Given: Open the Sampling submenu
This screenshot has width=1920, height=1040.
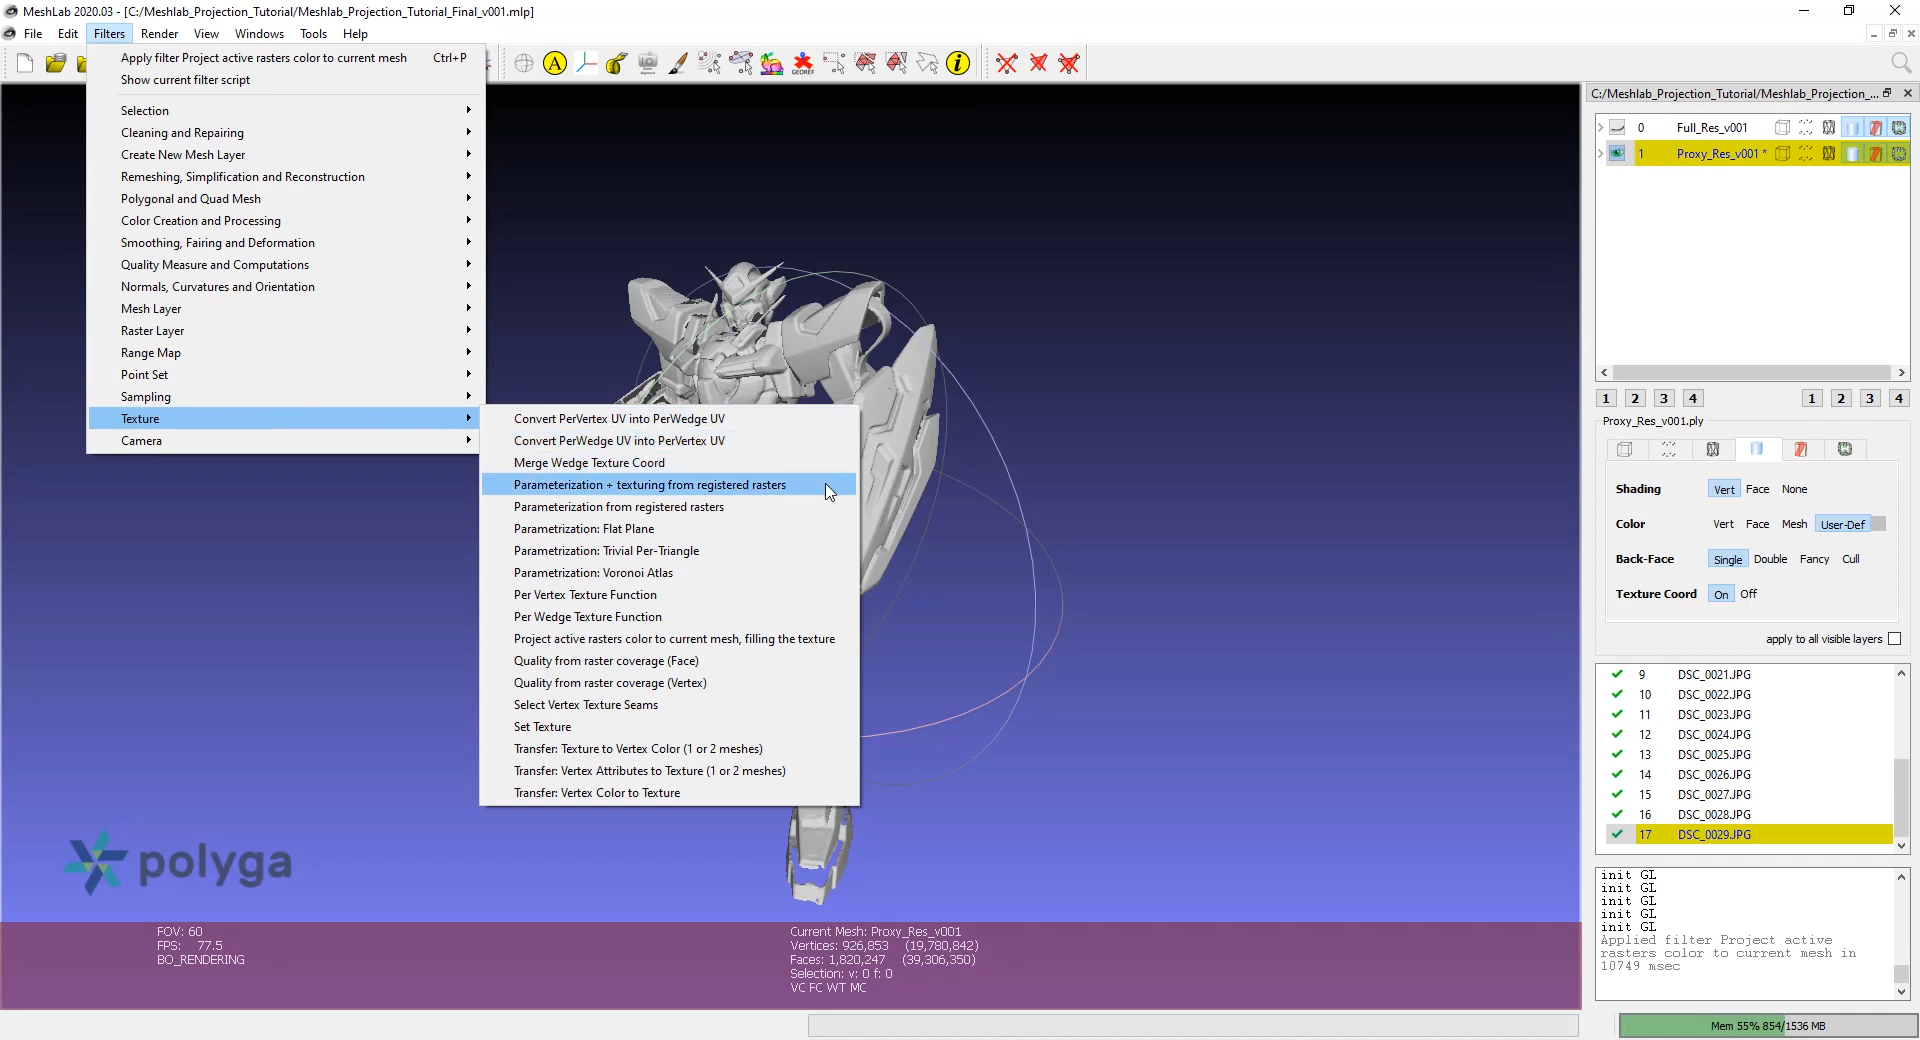Looking at the screenshot, I should pyautogui.click(x=286, y=396).
